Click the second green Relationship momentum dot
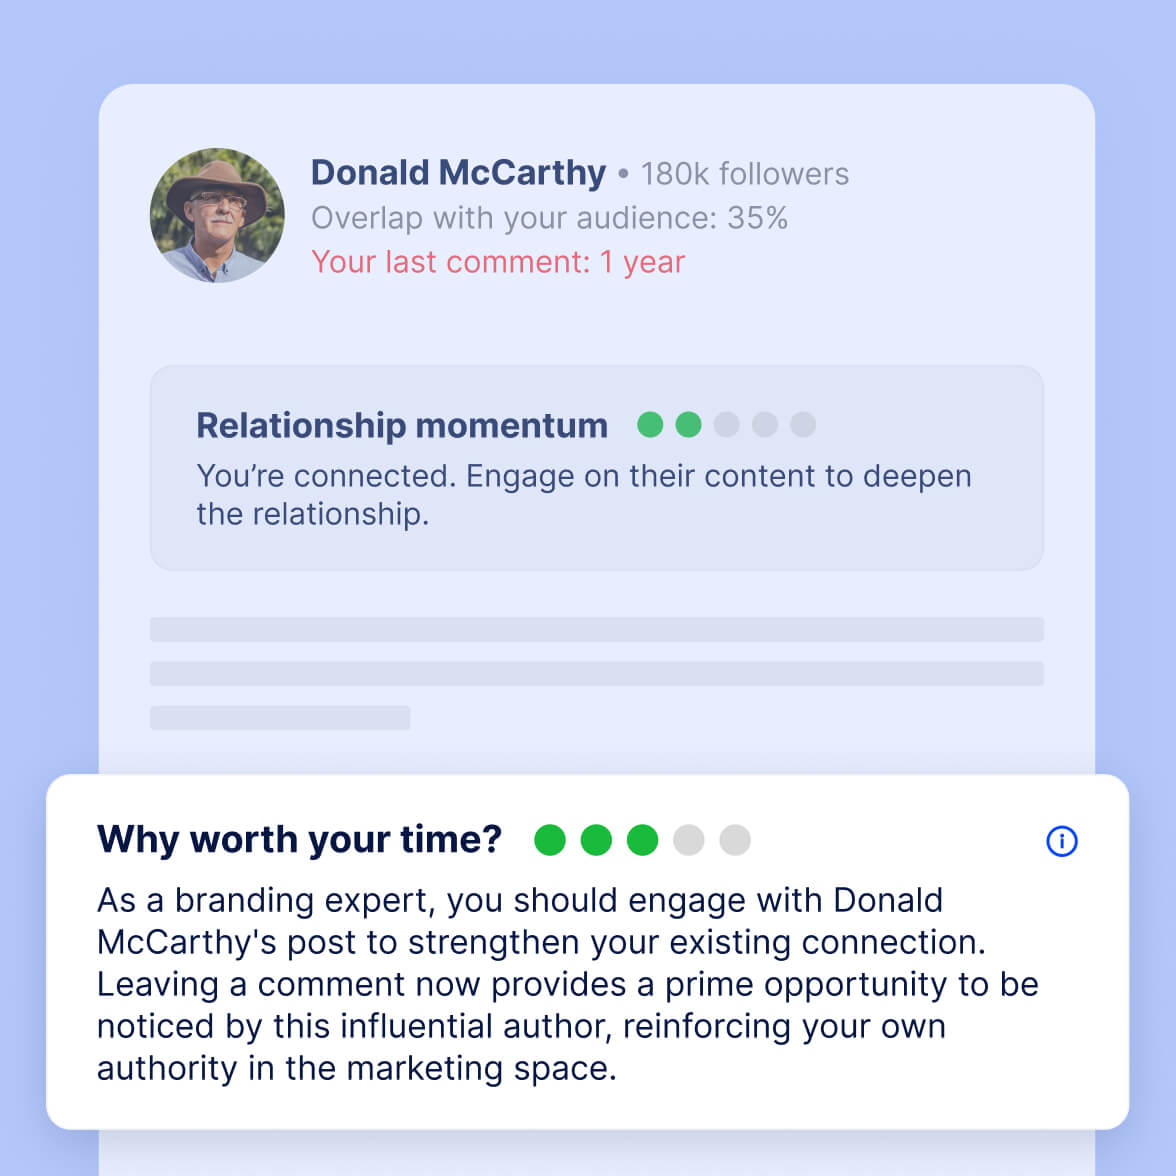 pyautogui.click(x=688, y=425)
